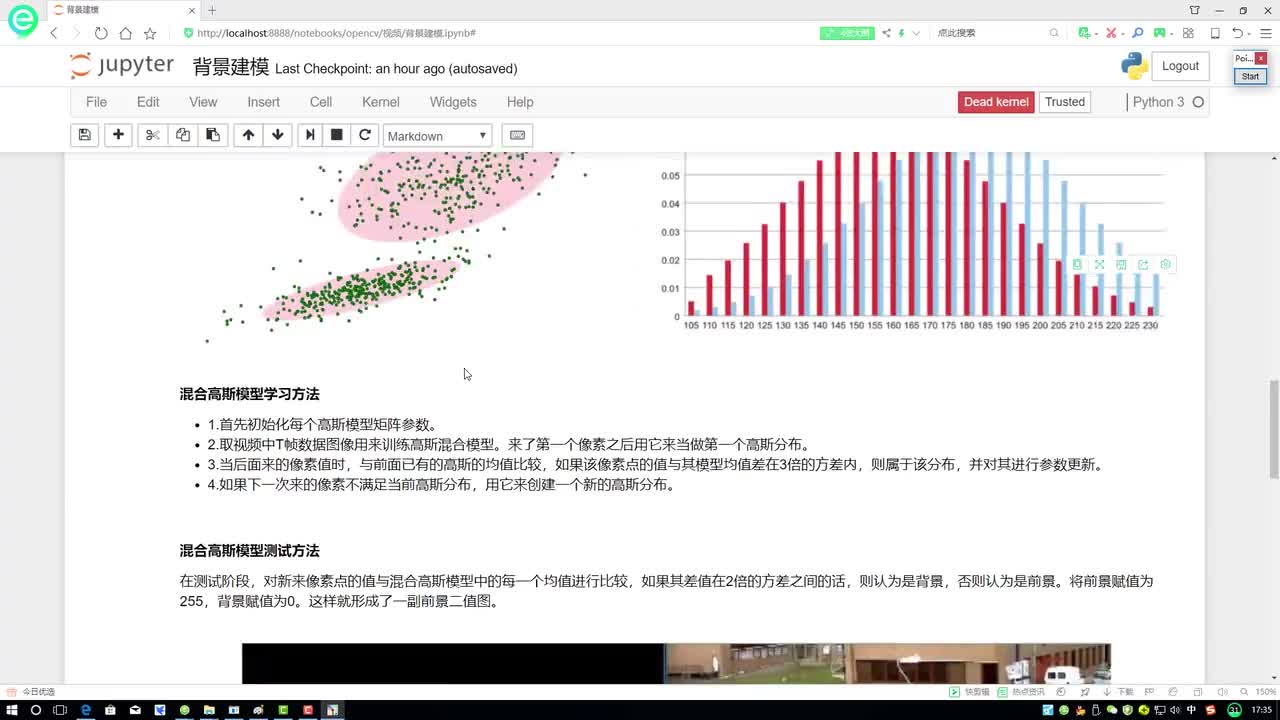Viewport: 1280px width, 720px height.
Task: Move the selected cell down
Action: click(278, 135)
